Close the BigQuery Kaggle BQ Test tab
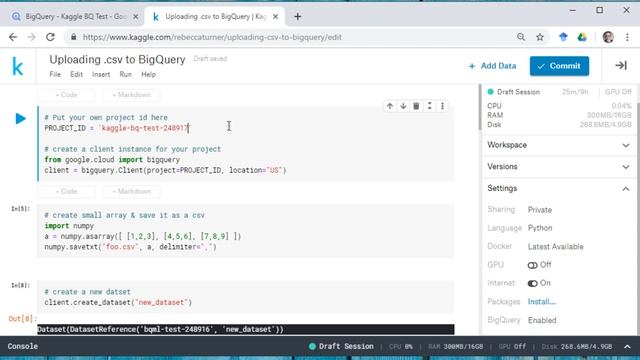 tap(136, 17)
